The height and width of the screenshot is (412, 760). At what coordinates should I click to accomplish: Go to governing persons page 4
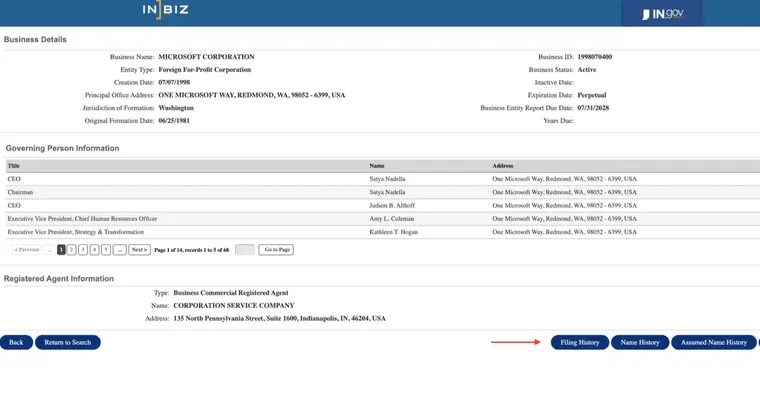(95, 250)
